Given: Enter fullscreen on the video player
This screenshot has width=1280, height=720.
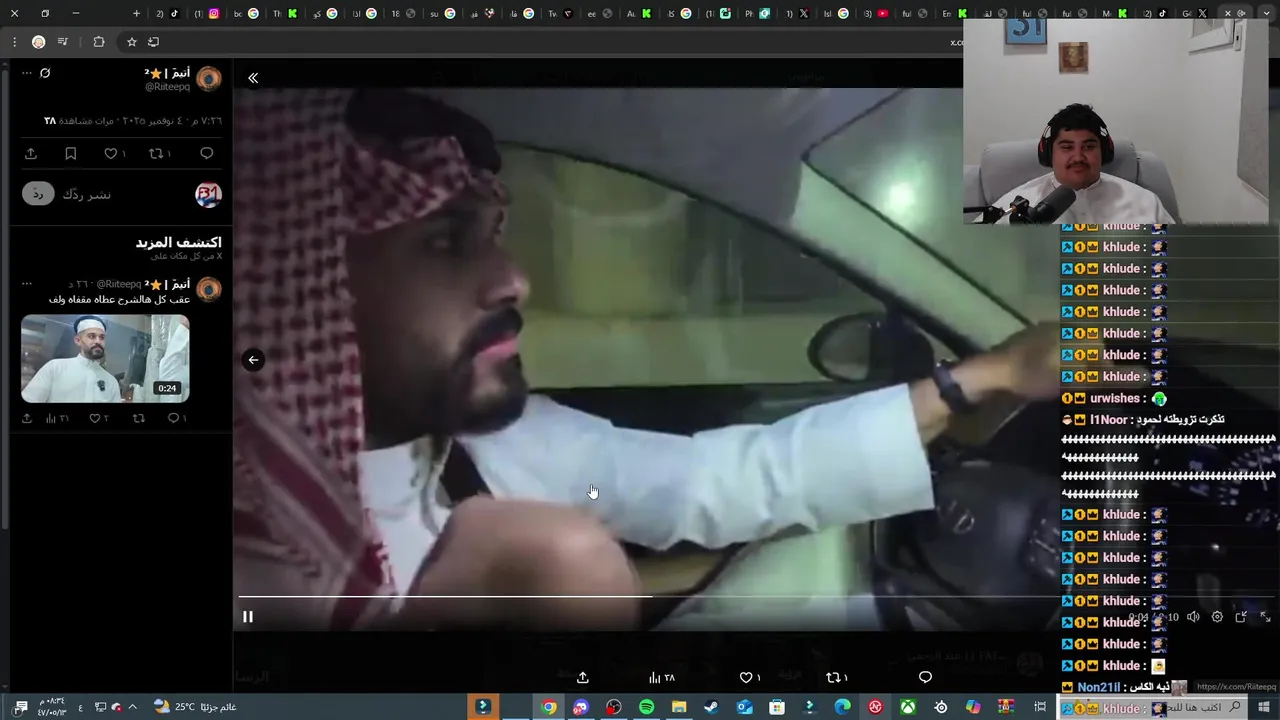Looking at the screenshot, I should pyautogui.click(x=1265, y=617).
